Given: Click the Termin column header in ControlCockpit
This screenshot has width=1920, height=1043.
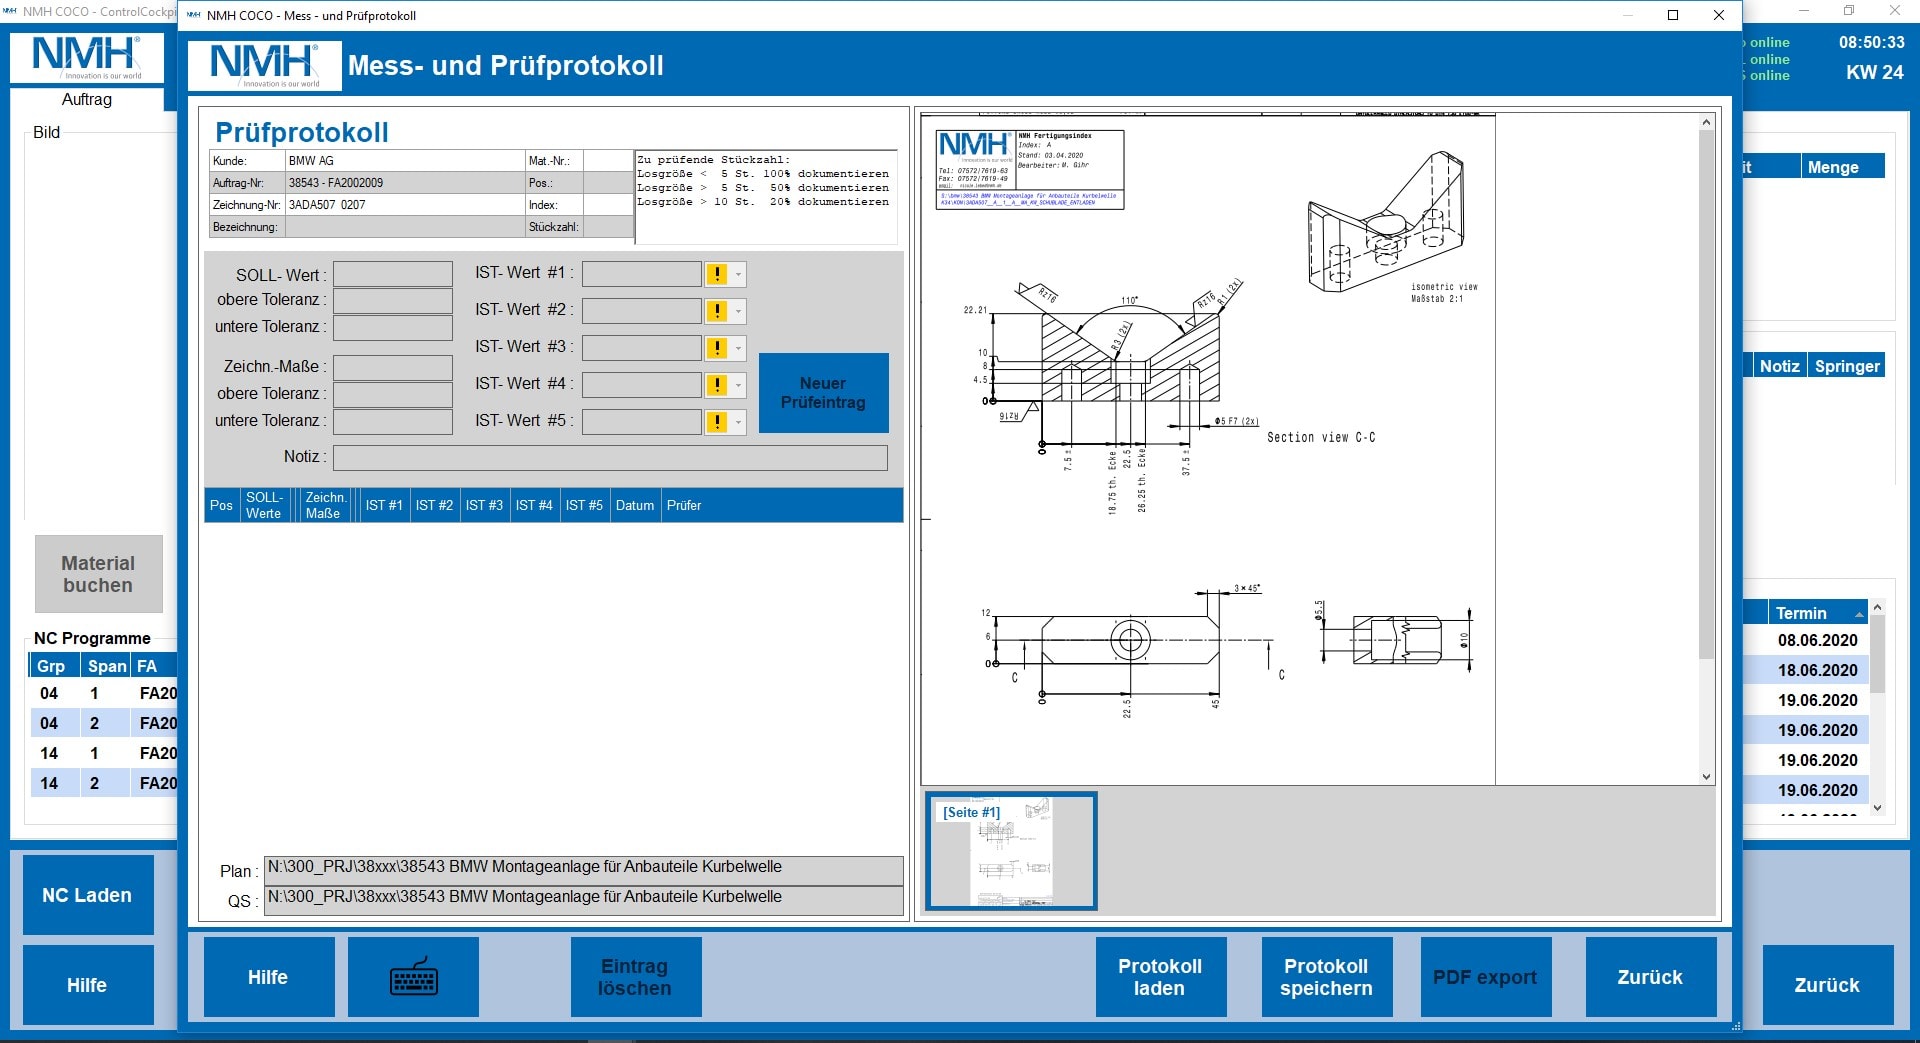Looking at the screenshot, I should pyautogui.click(x=1818, y=613).
